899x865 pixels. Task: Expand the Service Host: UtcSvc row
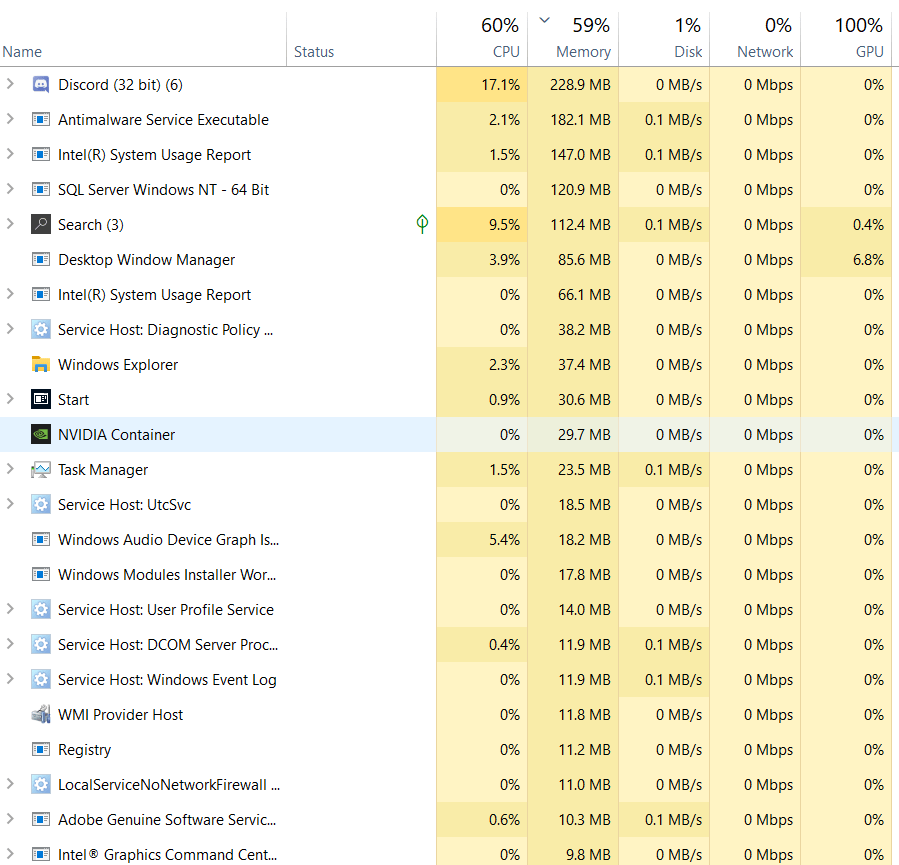tap(10, 504)
